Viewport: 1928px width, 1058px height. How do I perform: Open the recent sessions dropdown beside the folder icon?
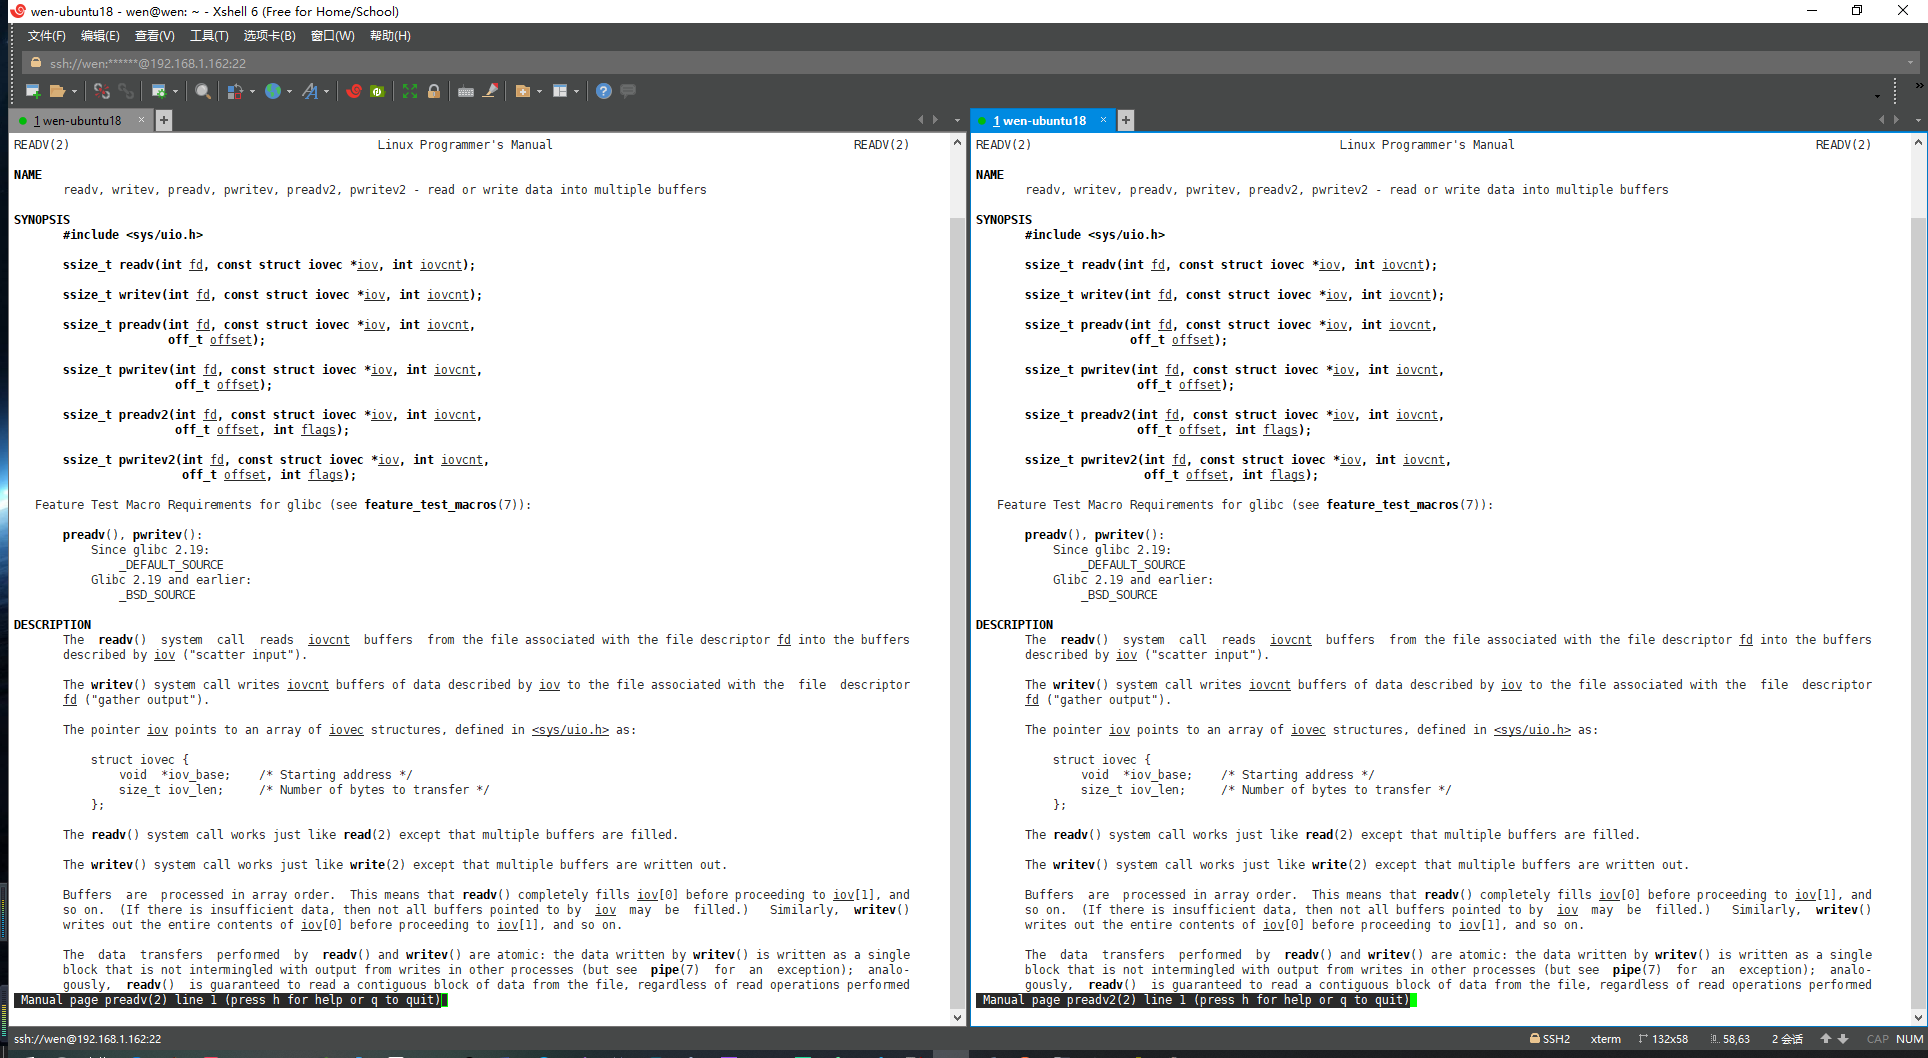[75, 91]
